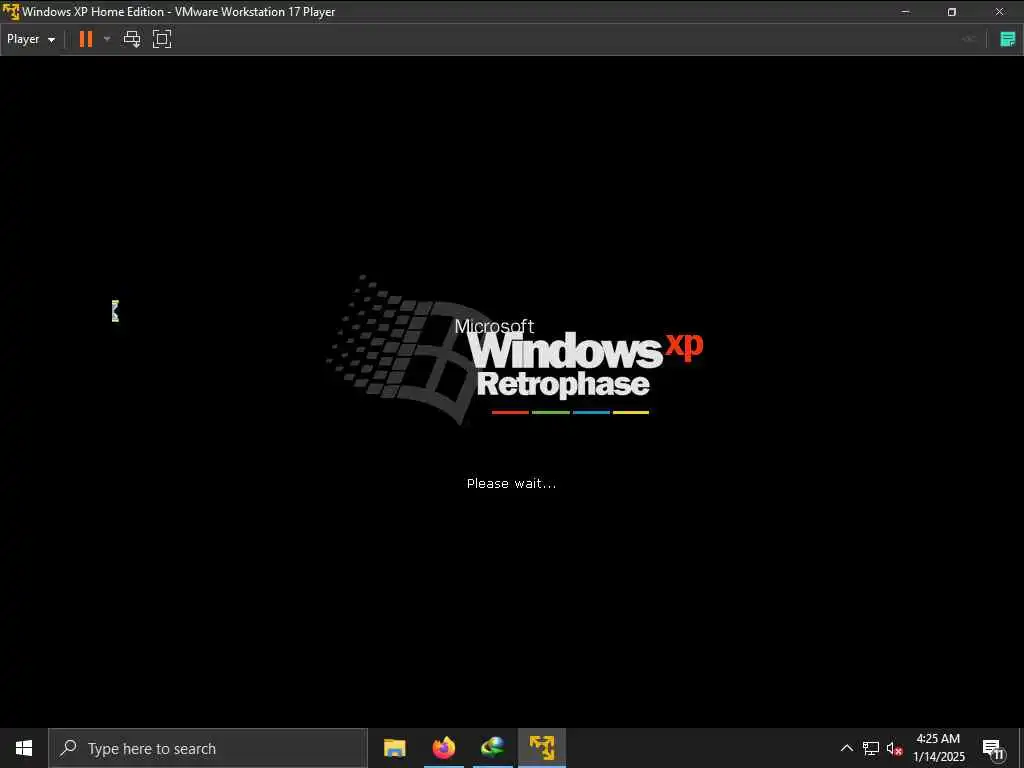Click the muted volume icon
Screen dimensions: 1024x768
[x=895, y=748]
